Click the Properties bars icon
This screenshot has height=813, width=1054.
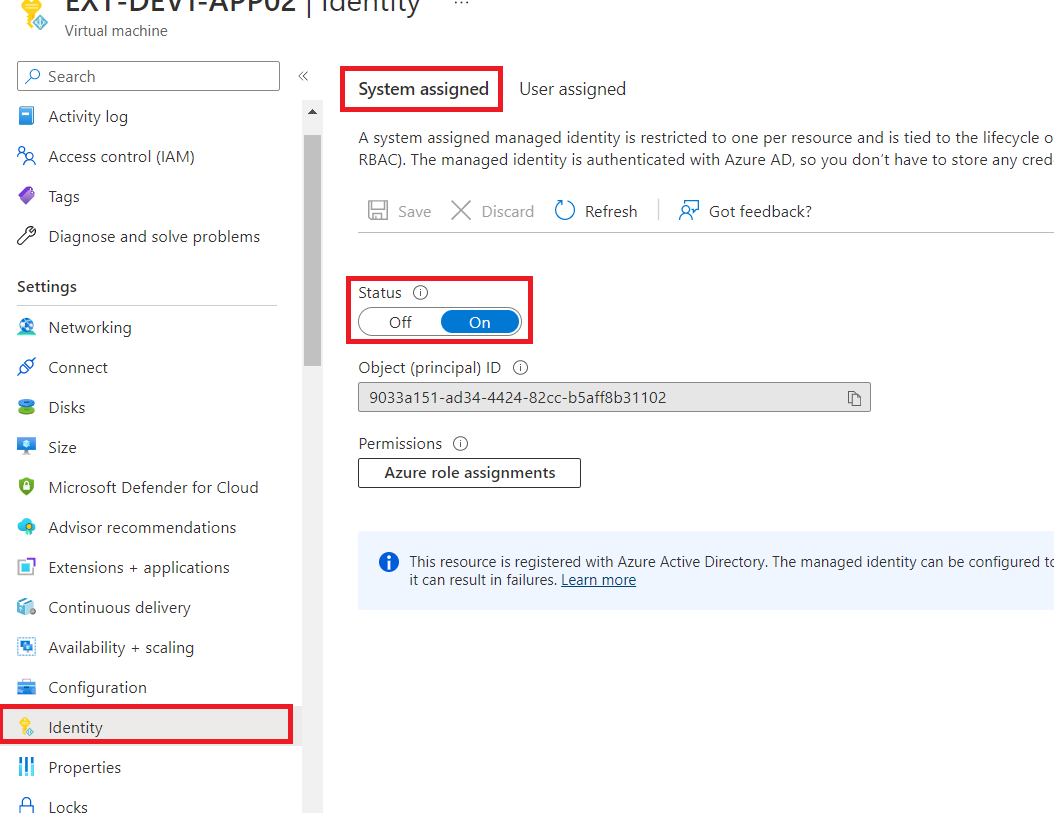26,767
